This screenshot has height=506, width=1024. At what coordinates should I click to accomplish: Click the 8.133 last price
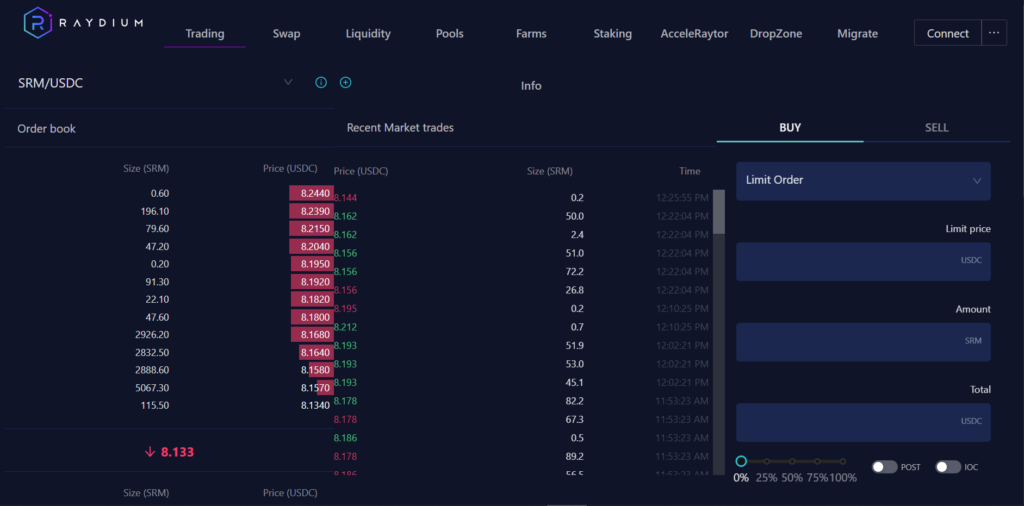pos(178,452)
